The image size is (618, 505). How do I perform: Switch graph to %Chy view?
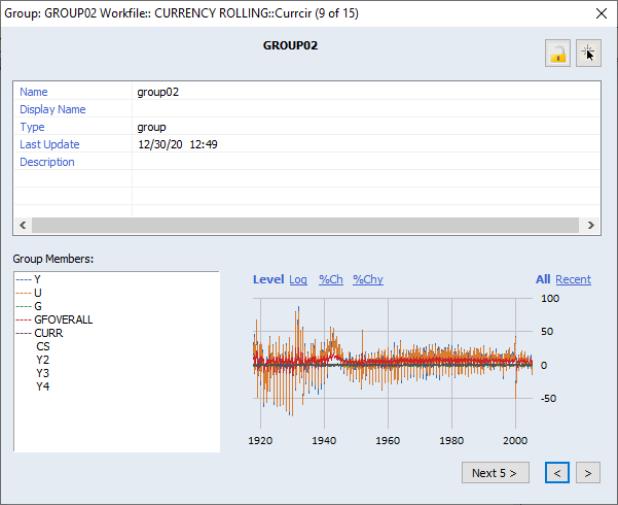(x=367, y=280)
